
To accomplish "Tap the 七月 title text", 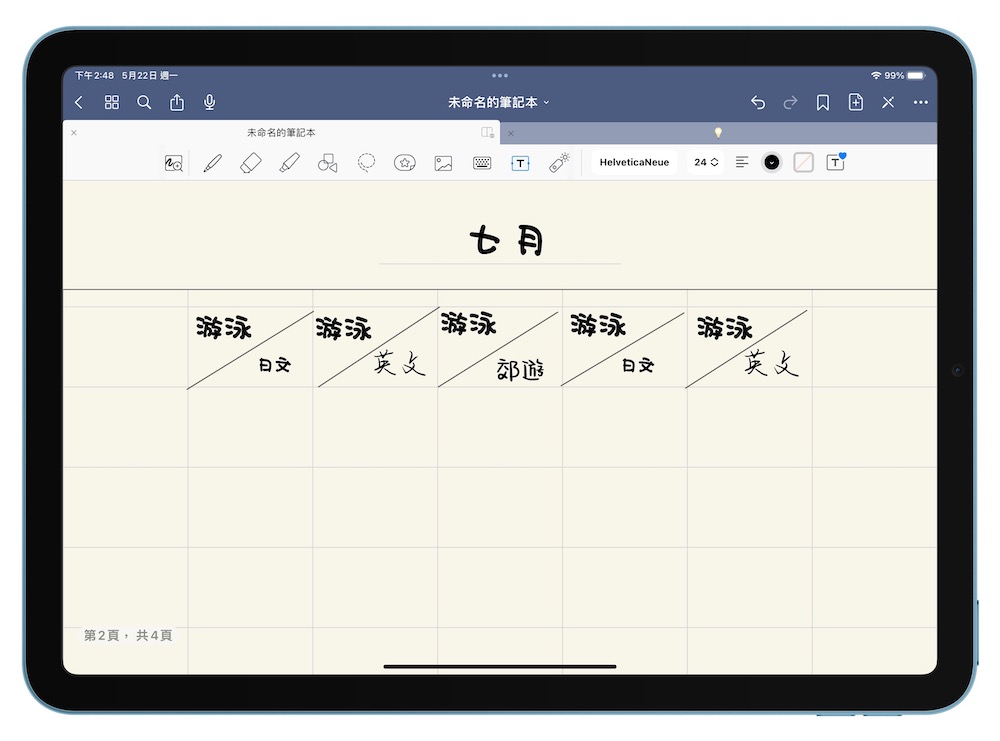I will click(x=506, y=240).
